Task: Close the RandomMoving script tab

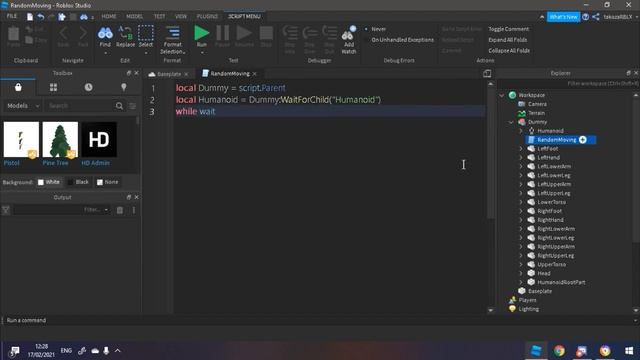Action: 255,74
